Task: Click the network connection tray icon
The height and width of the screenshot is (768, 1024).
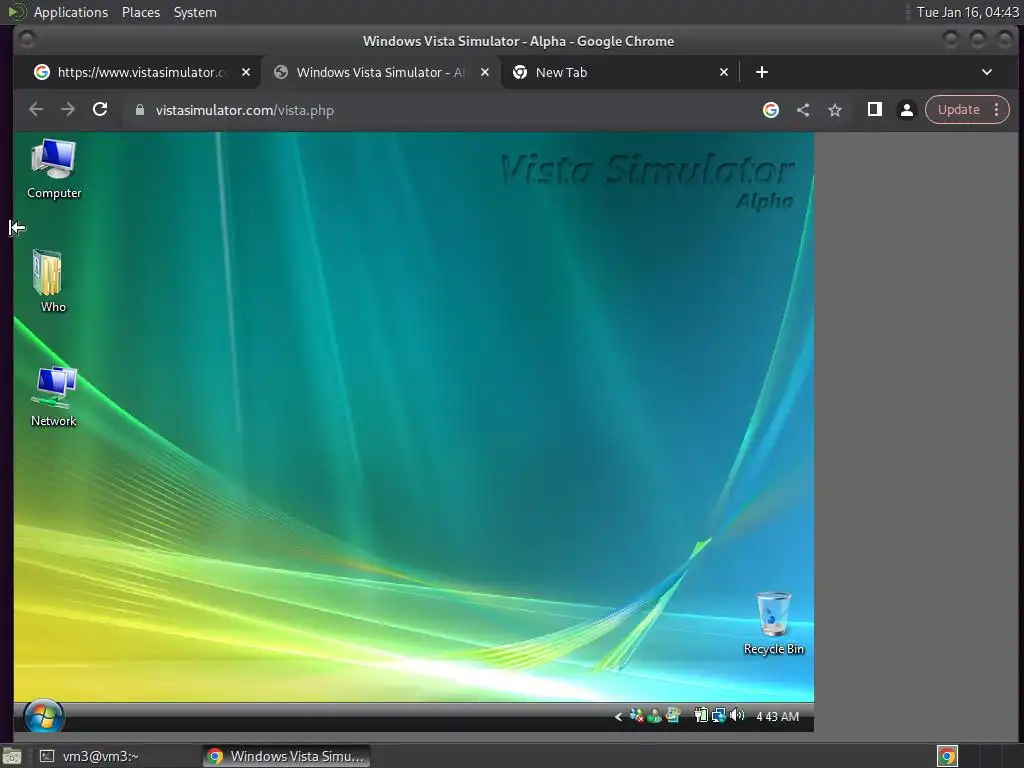Action: pos(718,716)
